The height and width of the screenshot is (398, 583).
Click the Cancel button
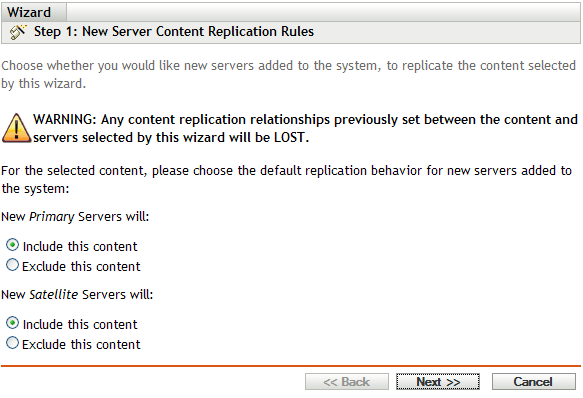click(x=534, y=382)
